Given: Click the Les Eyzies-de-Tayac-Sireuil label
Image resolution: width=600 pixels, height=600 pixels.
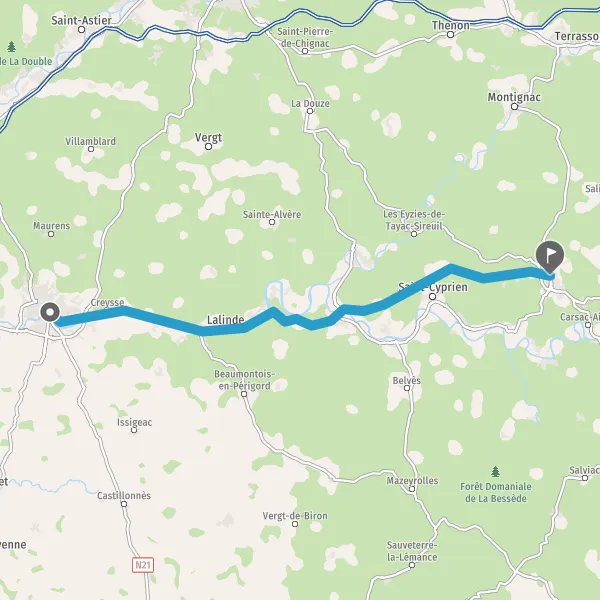Looking at the screenshot, I should [x=414, y=220].
